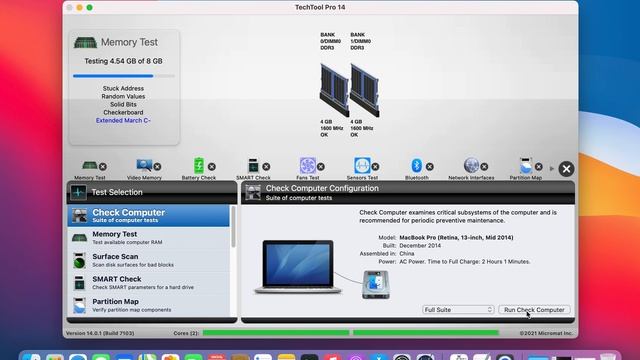Click the Check Computer list icon
The width and height of the screenshot is (640, 360).
(79, 216)
